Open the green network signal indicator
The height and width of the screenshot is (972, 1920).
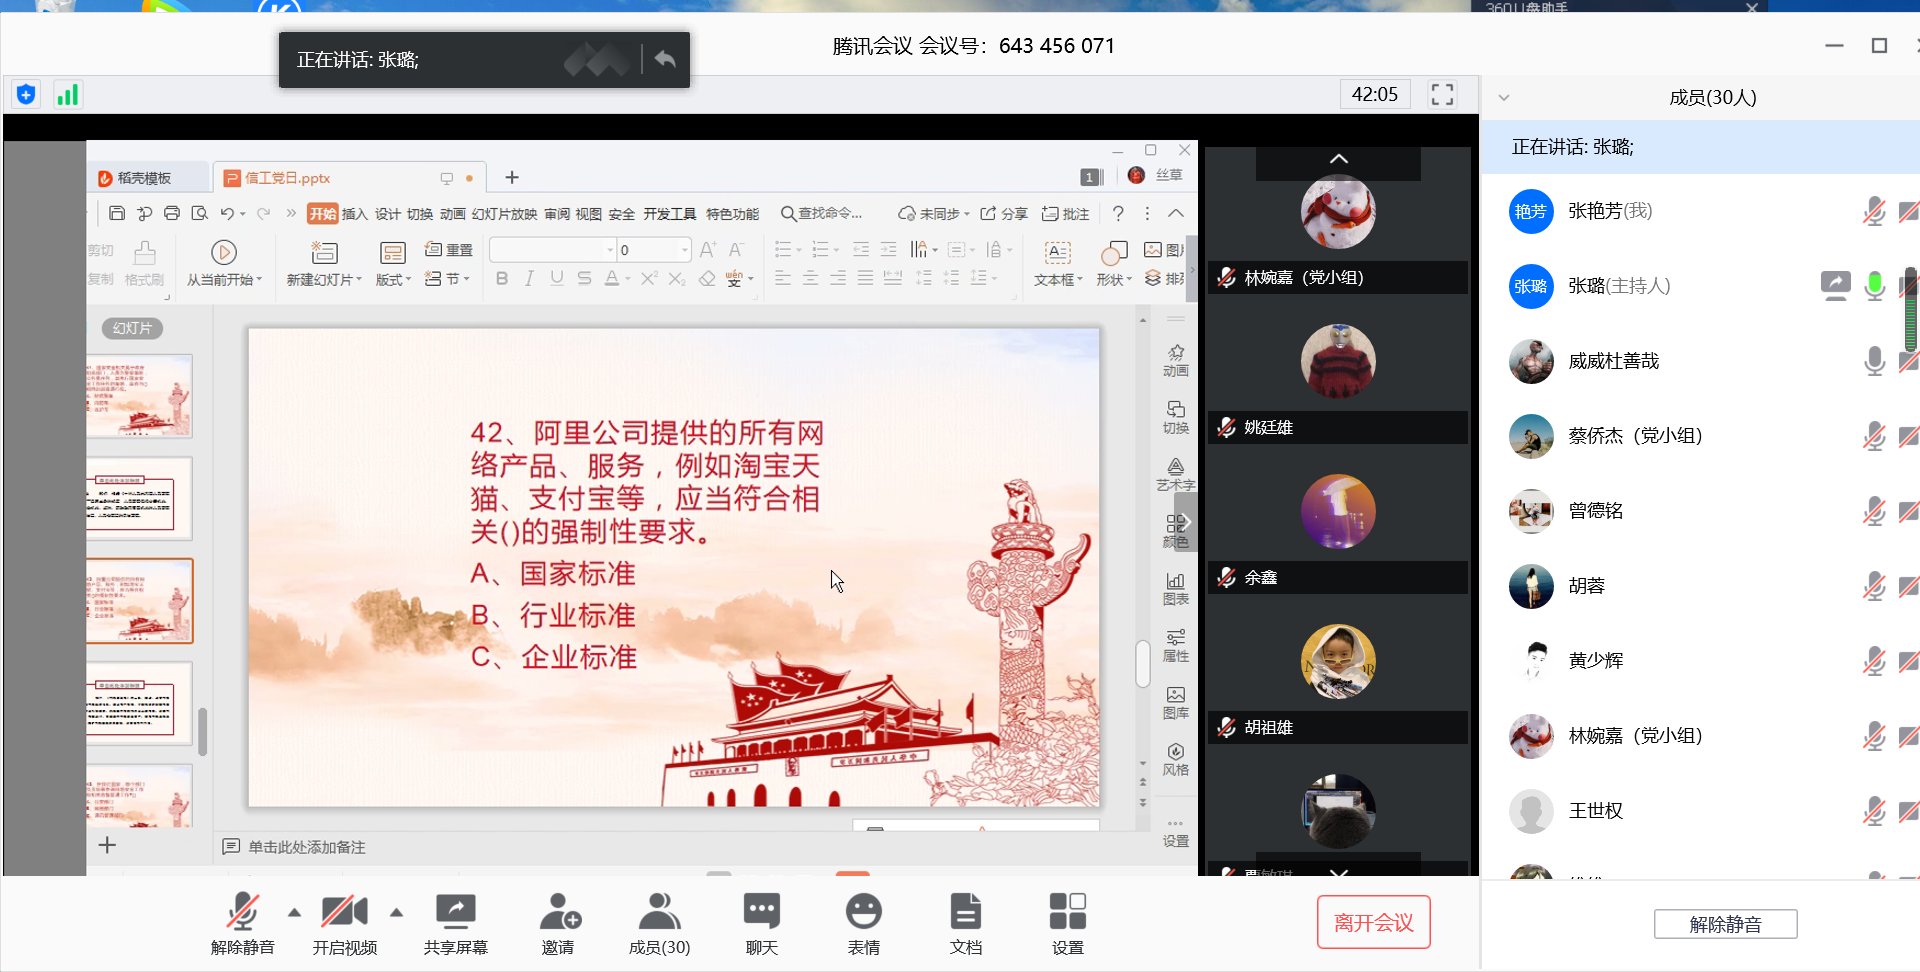[x=67, y=95]
